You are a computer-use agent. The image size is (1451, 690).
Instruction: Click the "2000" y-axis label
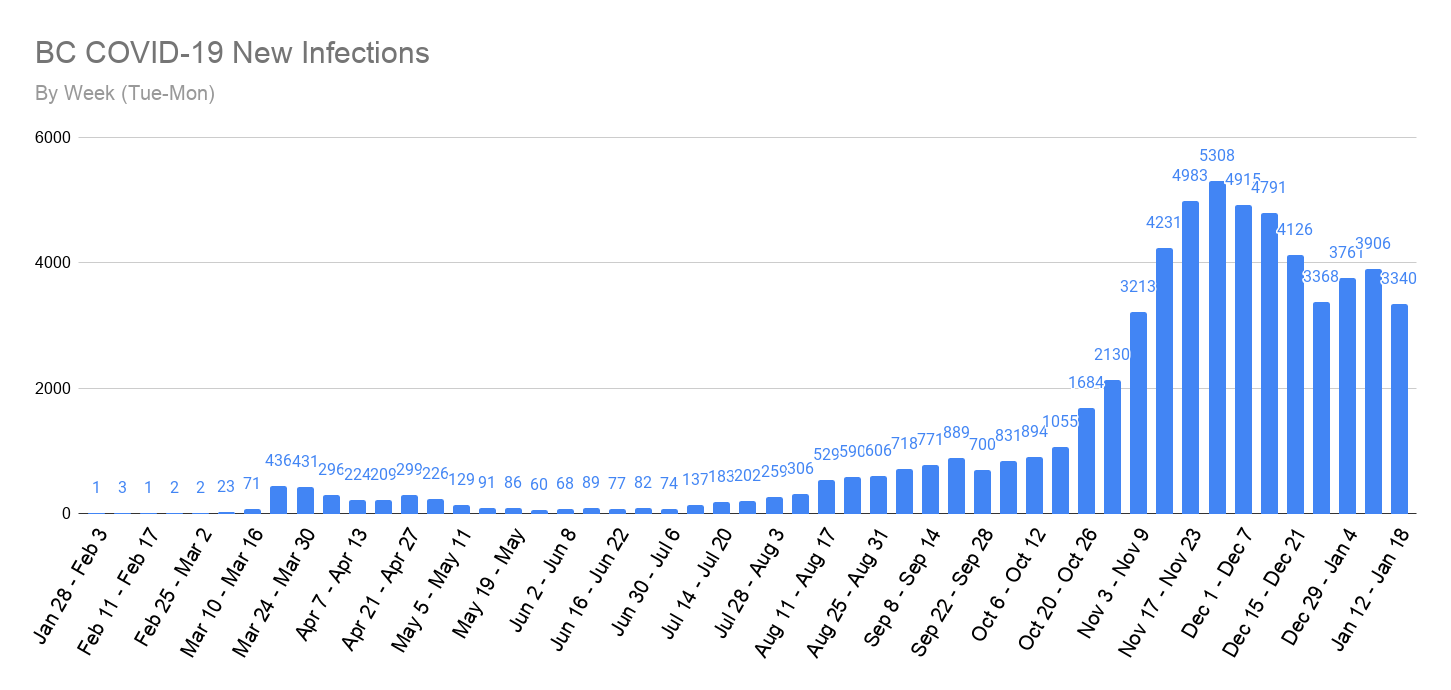click(53, 389)
